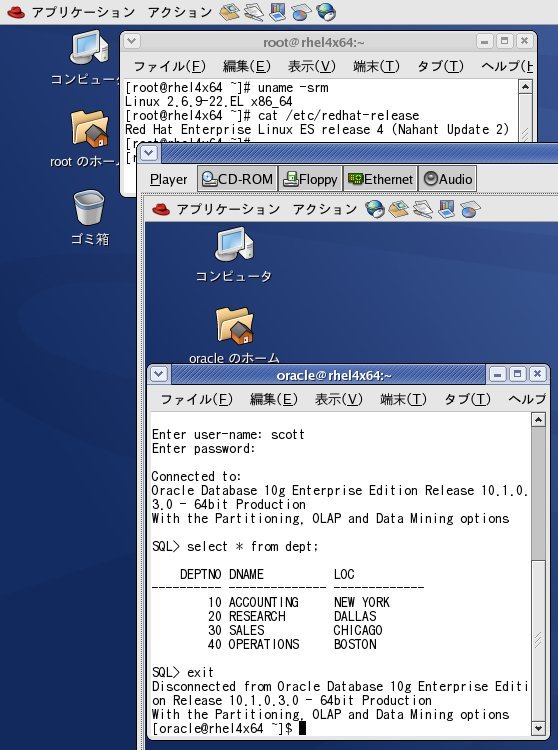Launch mail client icon in guest panel

[398, 209]
